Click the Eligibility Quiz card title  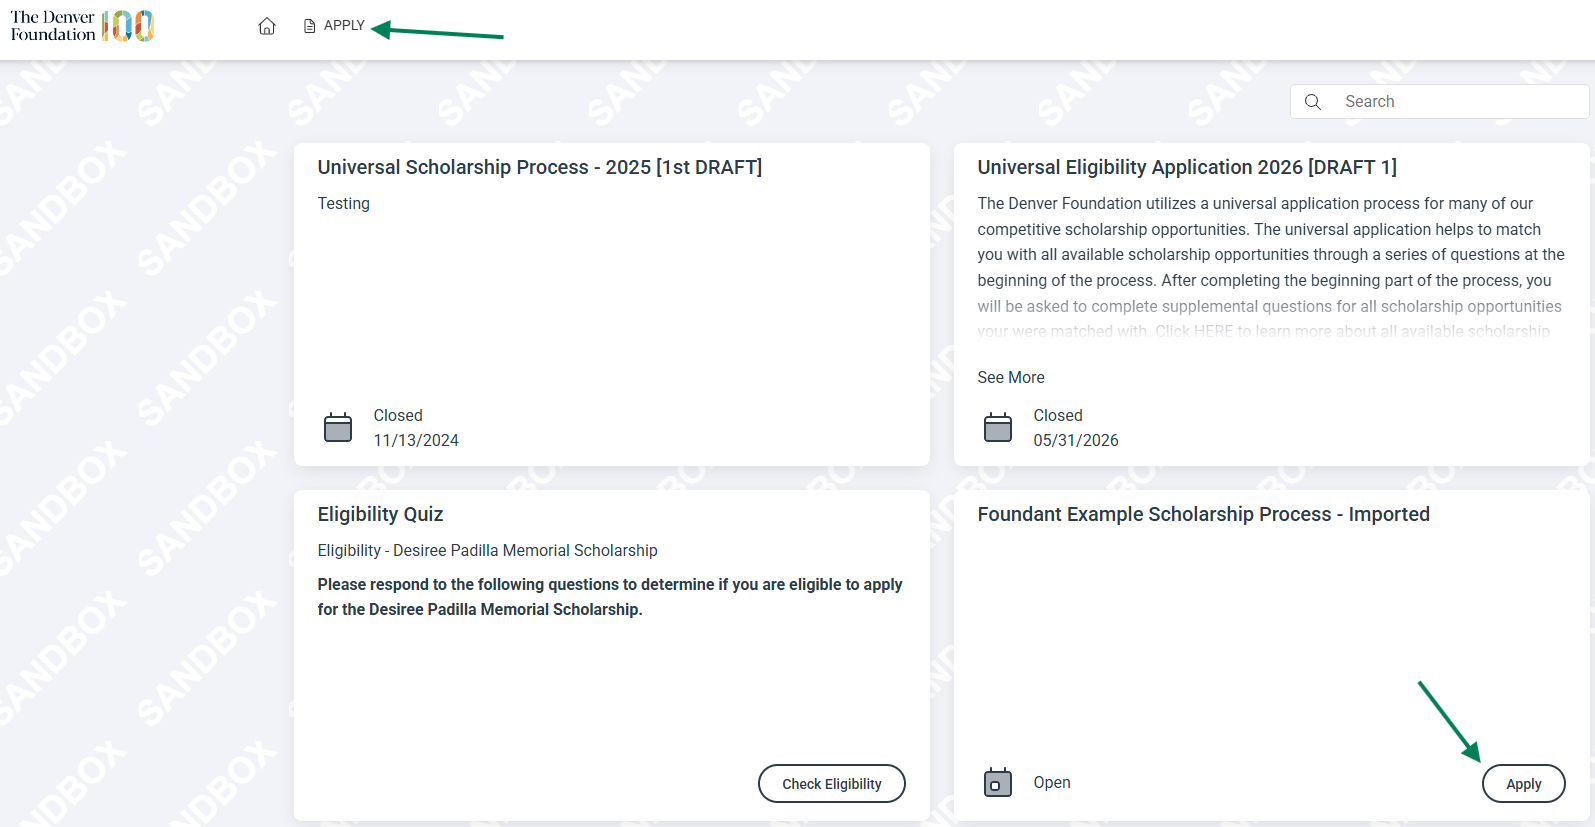(380, 514)
